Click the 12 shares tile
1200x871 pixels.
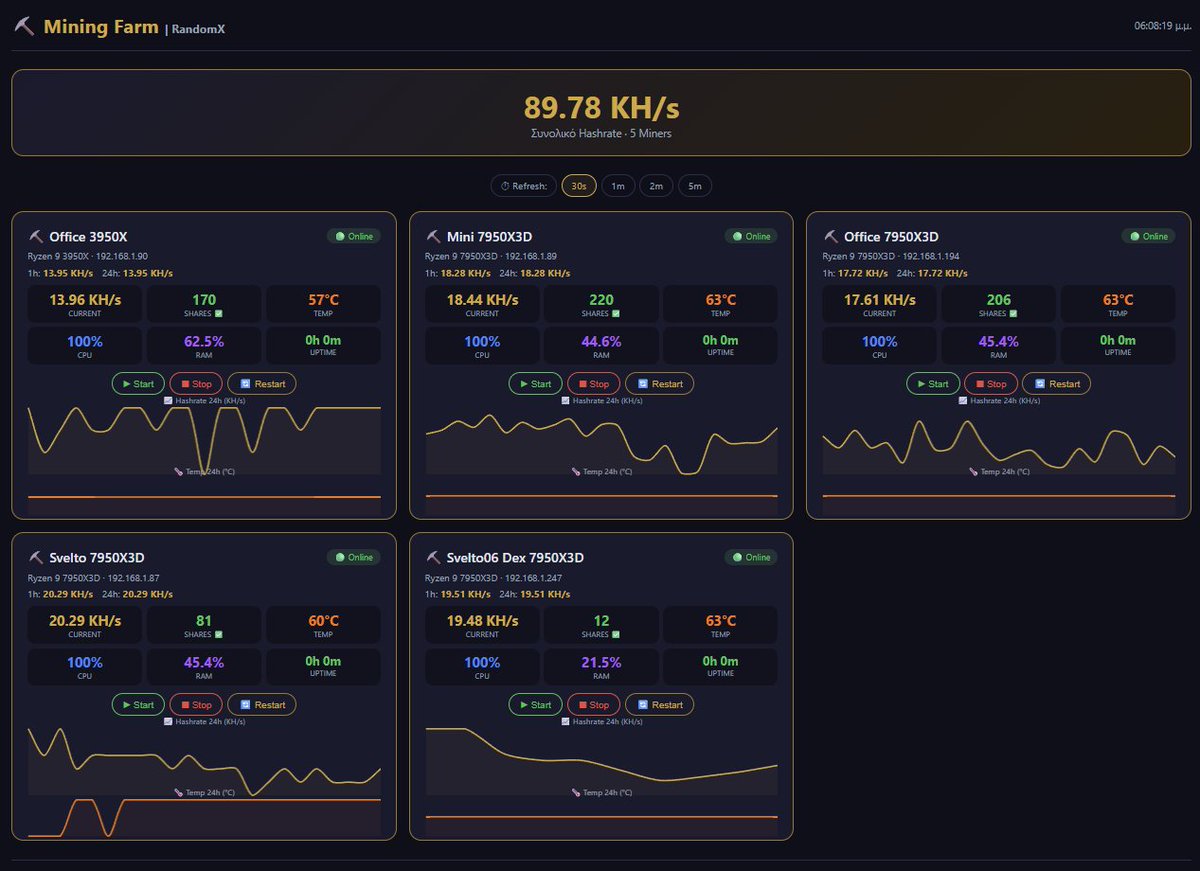tap(602, 625)
